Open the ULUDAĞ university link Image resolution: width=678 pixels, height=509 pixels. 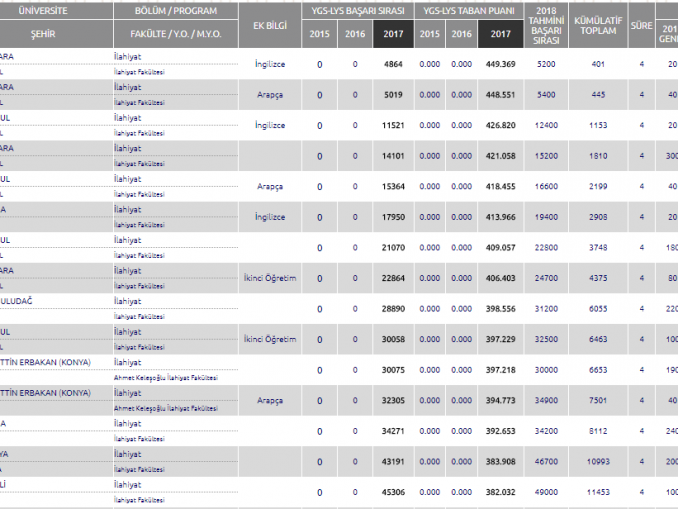click(x=20, y=301)
